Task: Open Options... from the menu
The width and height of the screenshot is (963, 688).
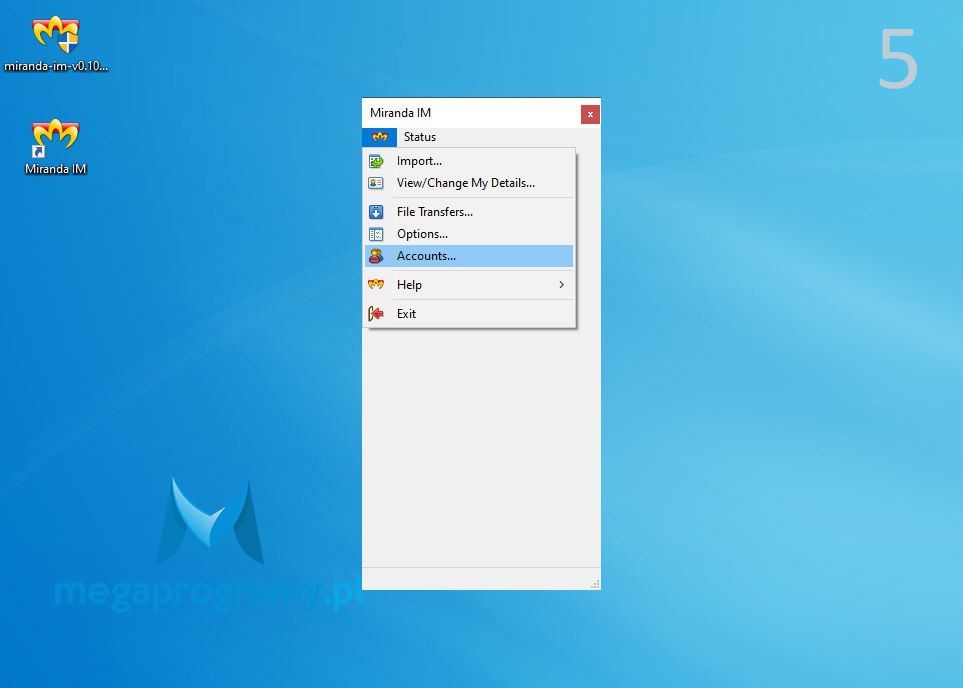Action: [422, 234]
